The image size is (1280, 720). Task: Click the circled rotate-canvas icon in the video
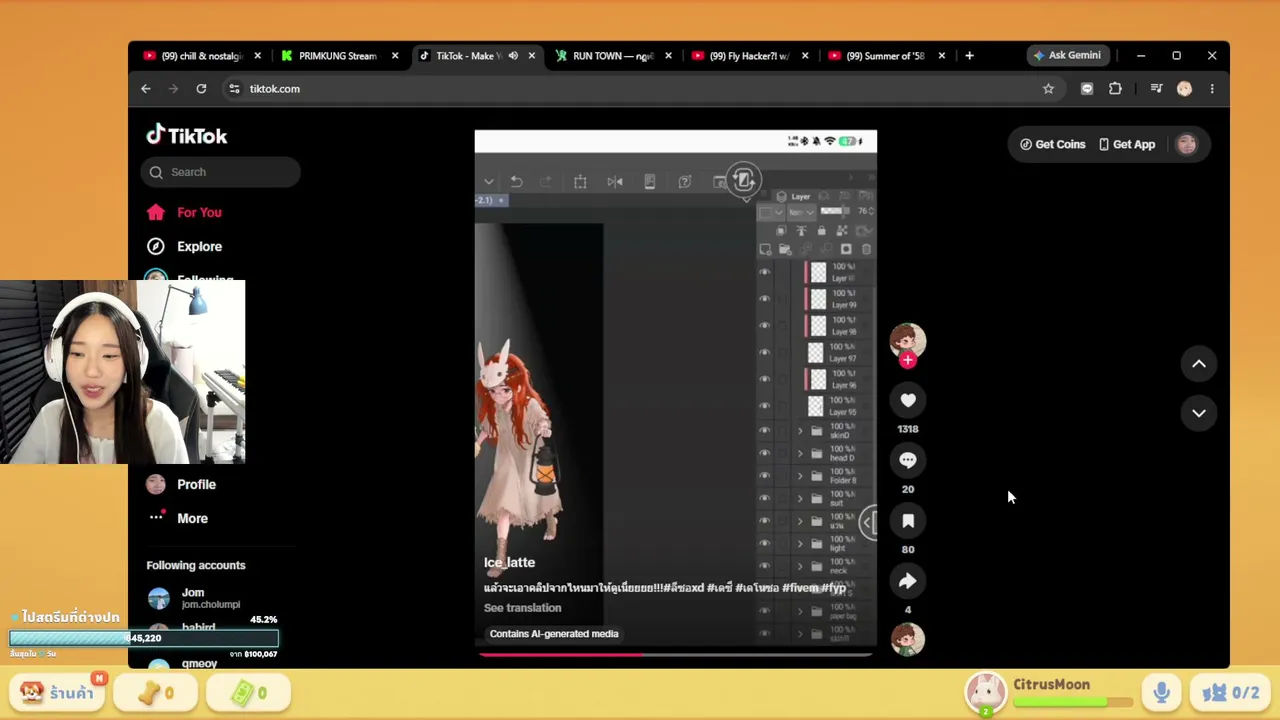743,180
